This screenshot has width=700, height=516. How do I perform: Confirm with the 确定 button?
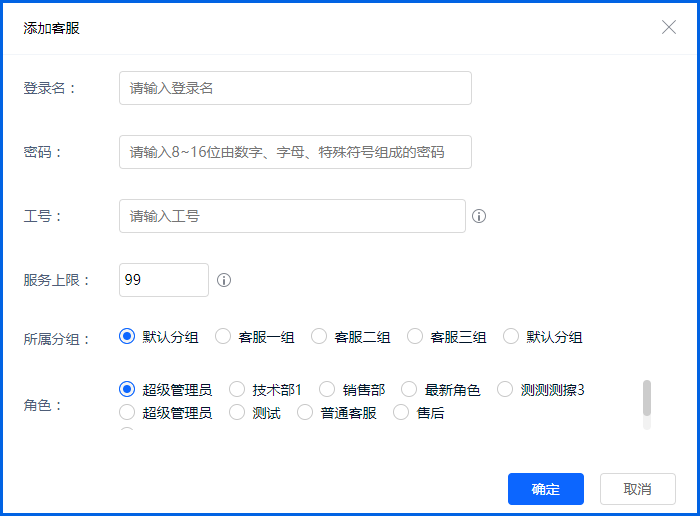pos(546,489)
